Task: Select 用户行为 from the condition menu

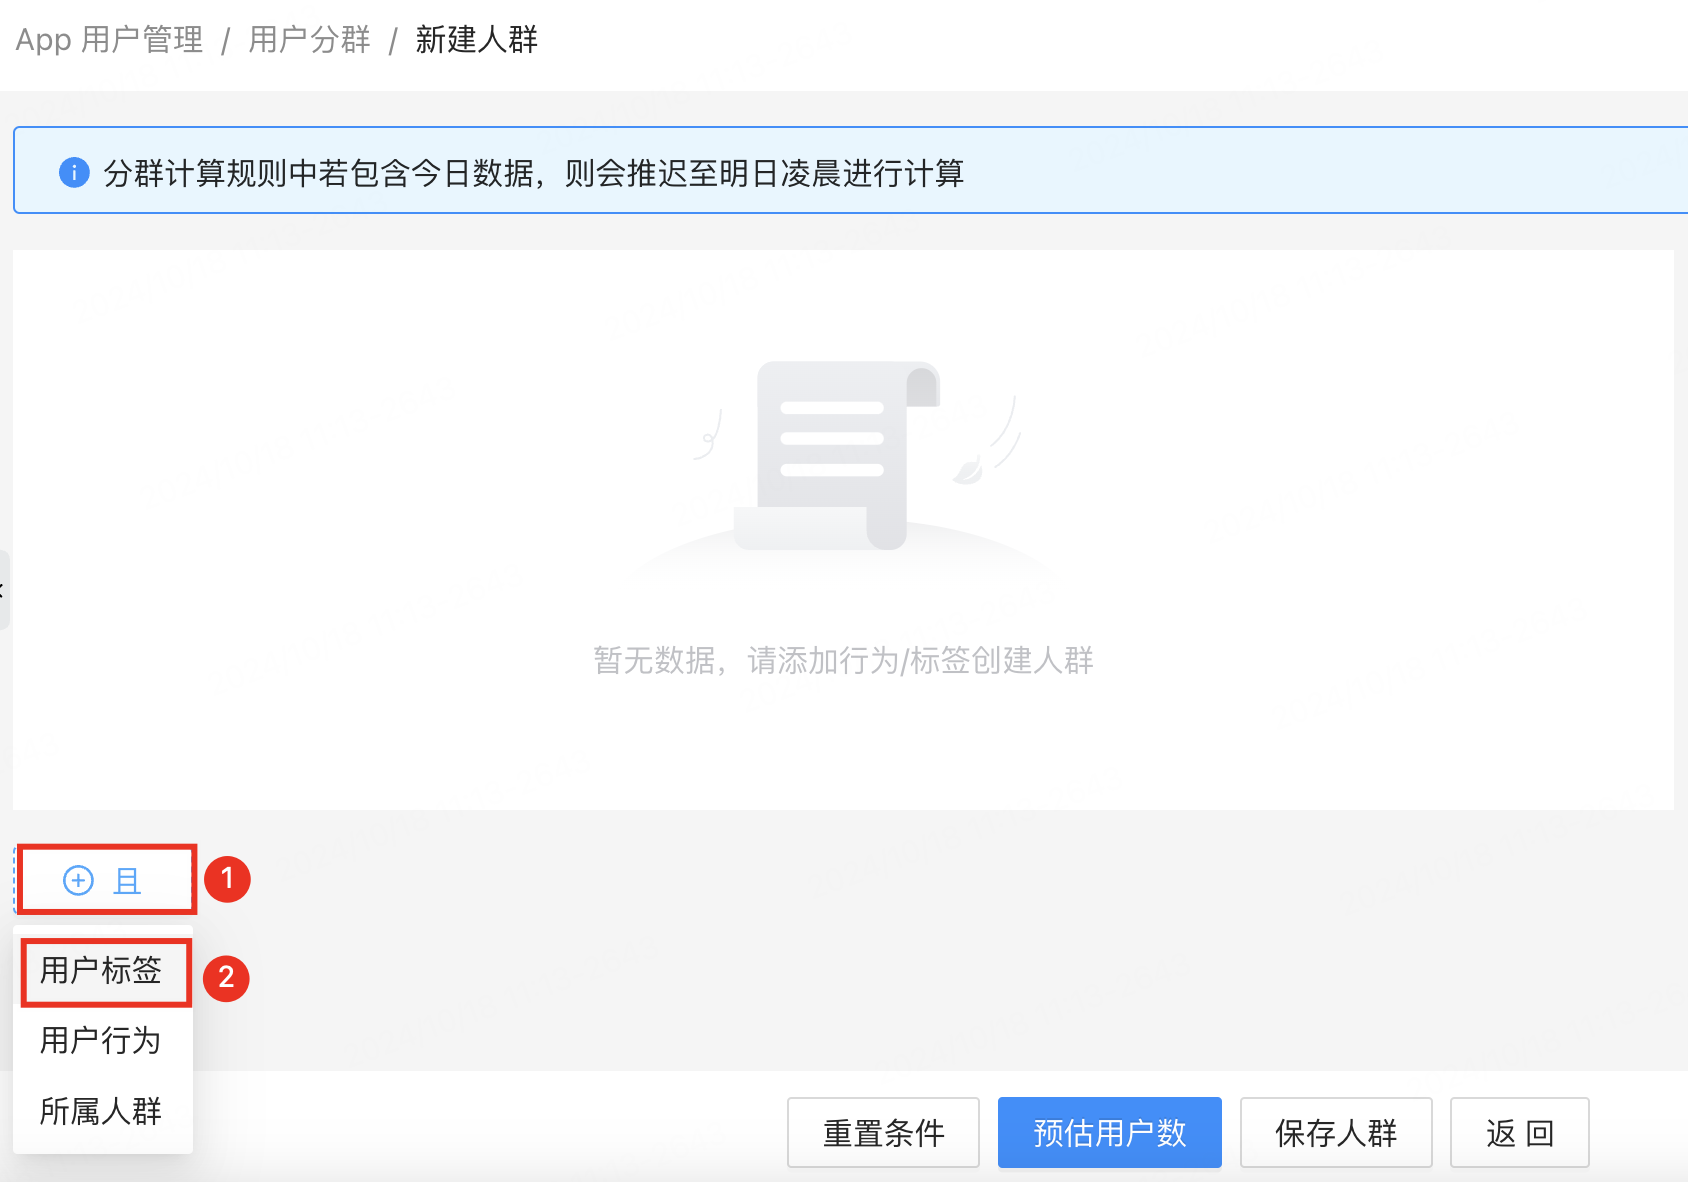Action: 100,1041
